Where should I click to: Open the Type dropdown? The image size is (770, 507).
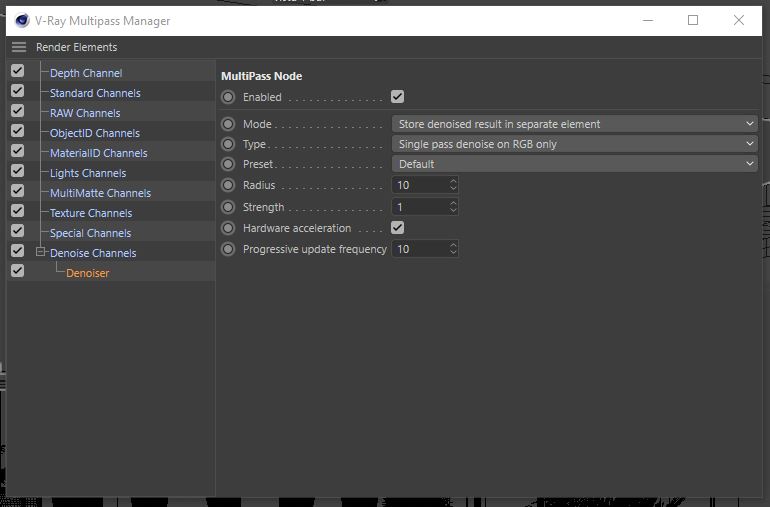575,144
